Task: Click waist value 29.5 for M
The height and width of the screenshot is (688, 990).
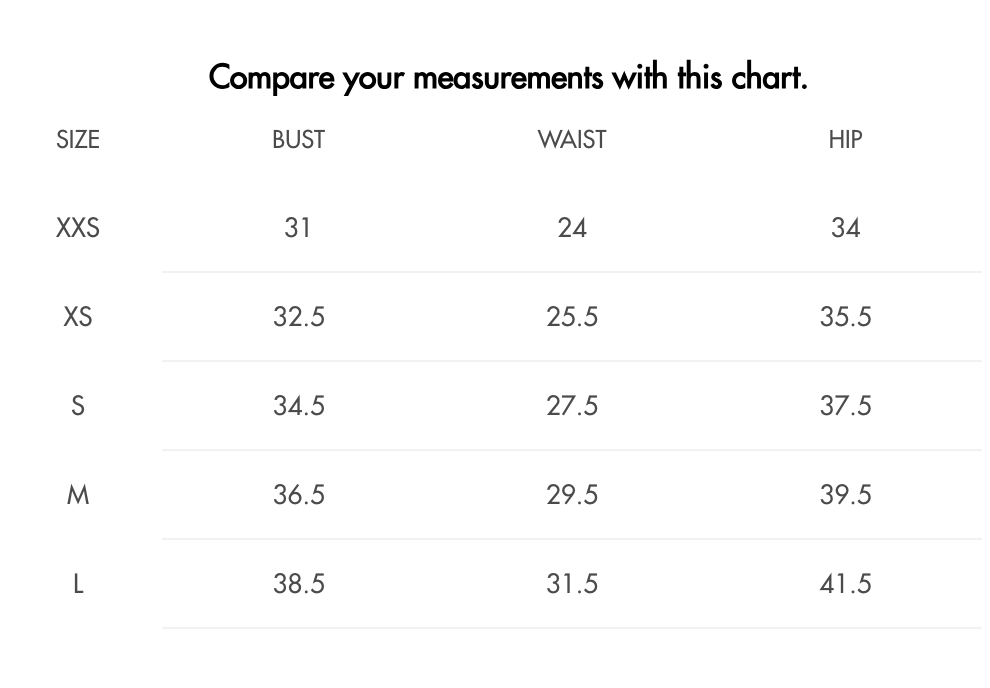Action: tap(572, 495)
